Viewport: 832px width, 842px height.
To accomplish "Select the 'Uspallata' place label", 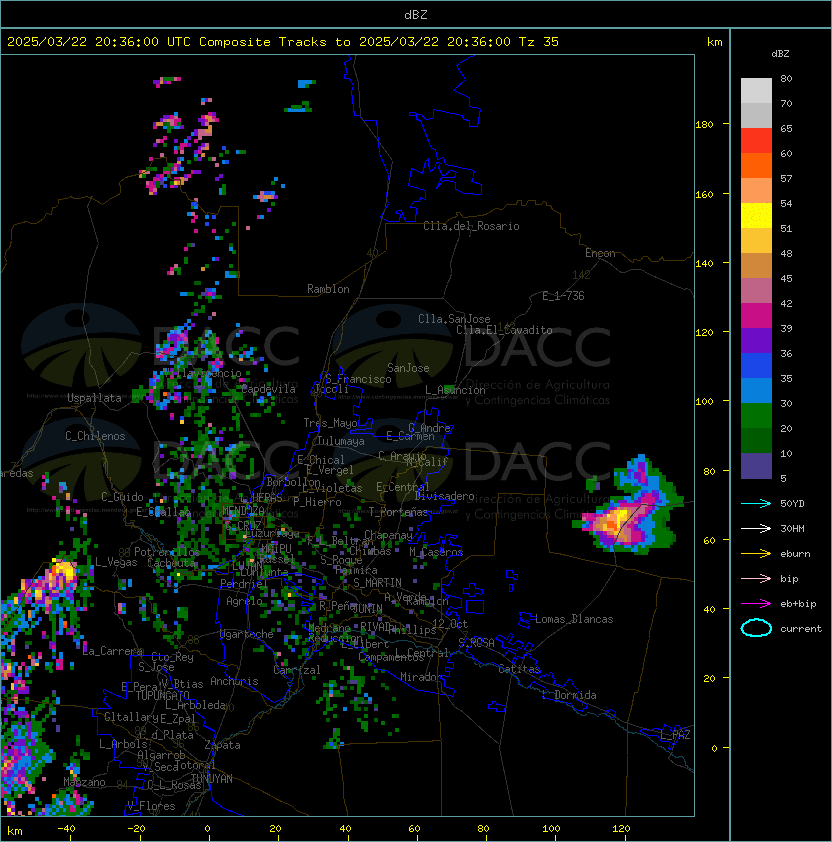I will [x=94, y=398].
